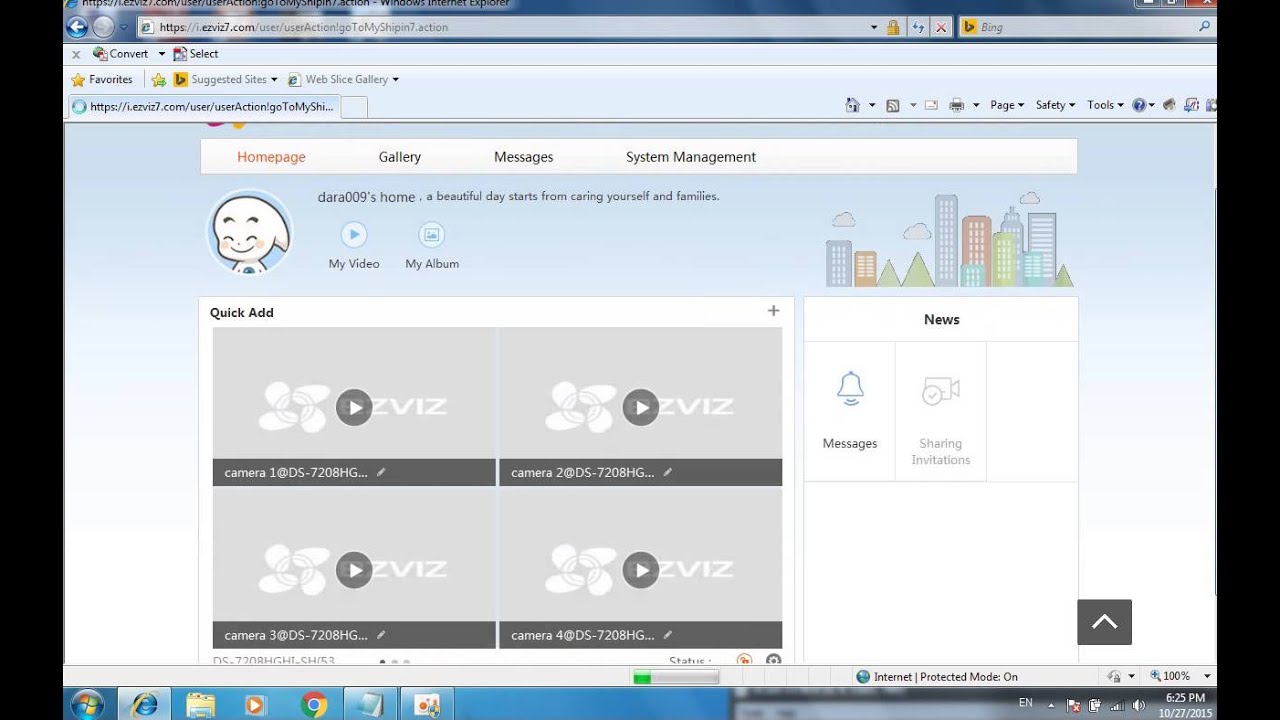Screen dimensions: 1280x720
Task: Click the Sharing Invitations label
Action: 941,452
